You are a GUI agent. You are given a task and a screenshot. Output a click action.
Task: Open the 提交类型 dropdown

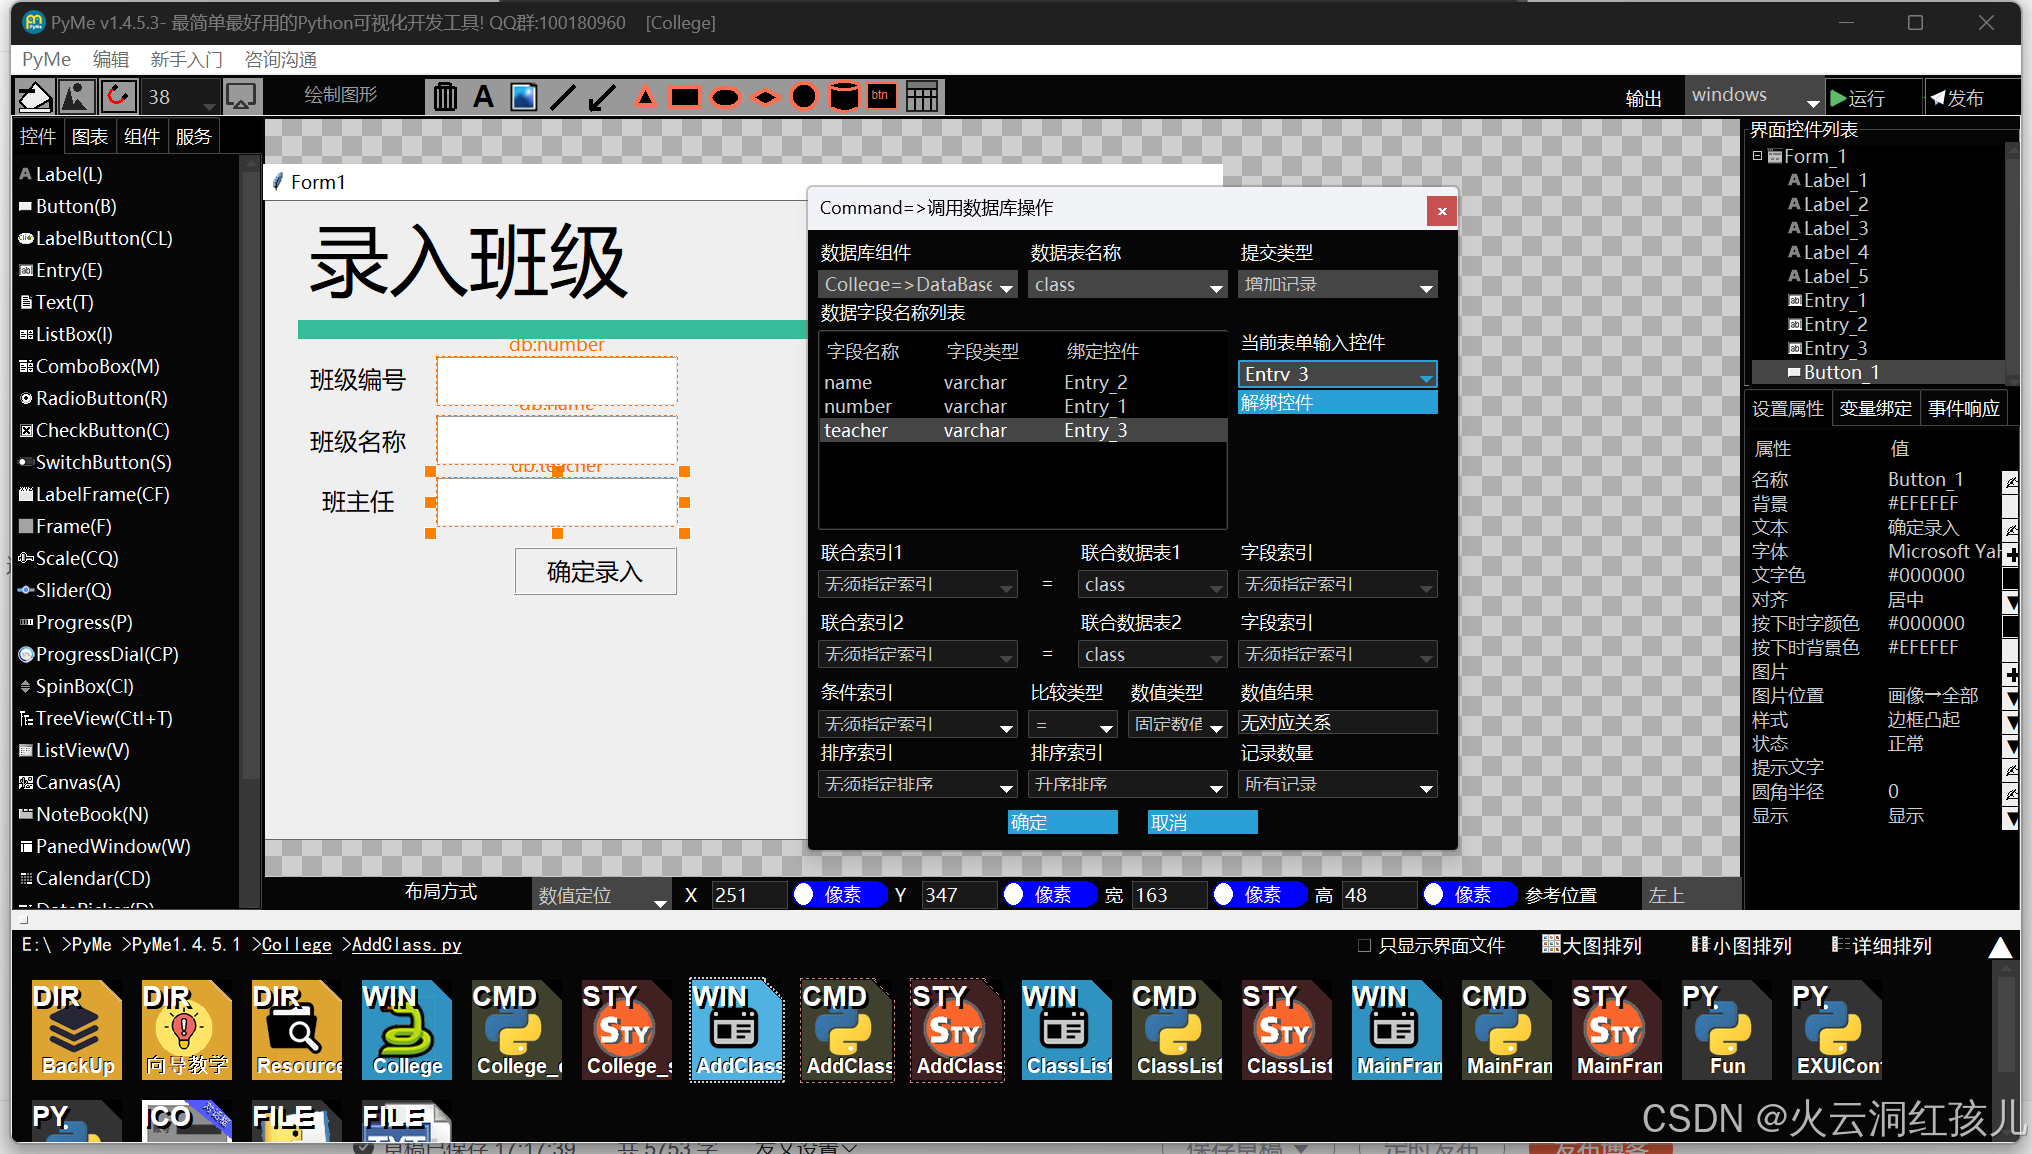tap(1337, 285)
